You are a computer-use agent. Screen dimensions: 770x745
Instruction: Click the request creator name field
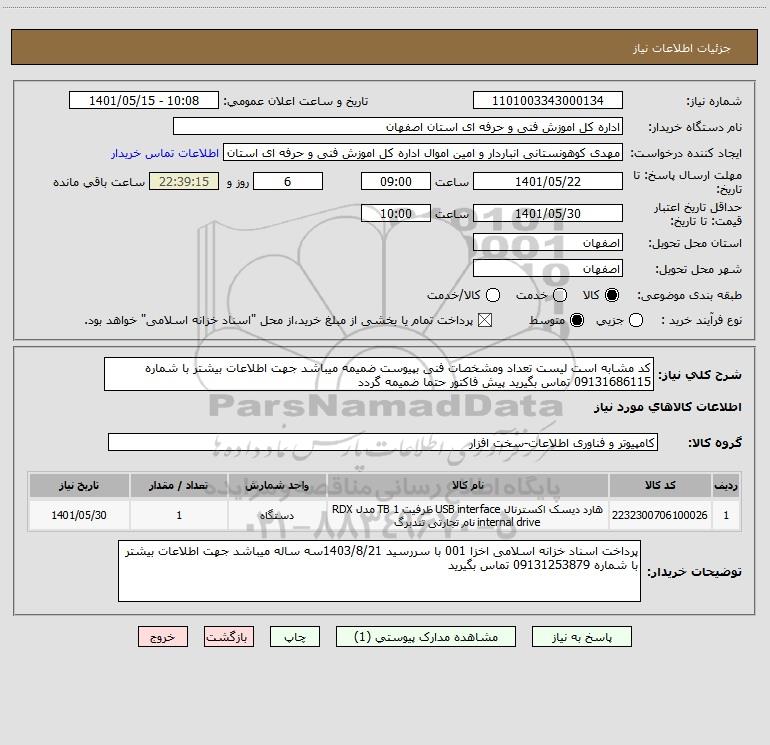423,153
